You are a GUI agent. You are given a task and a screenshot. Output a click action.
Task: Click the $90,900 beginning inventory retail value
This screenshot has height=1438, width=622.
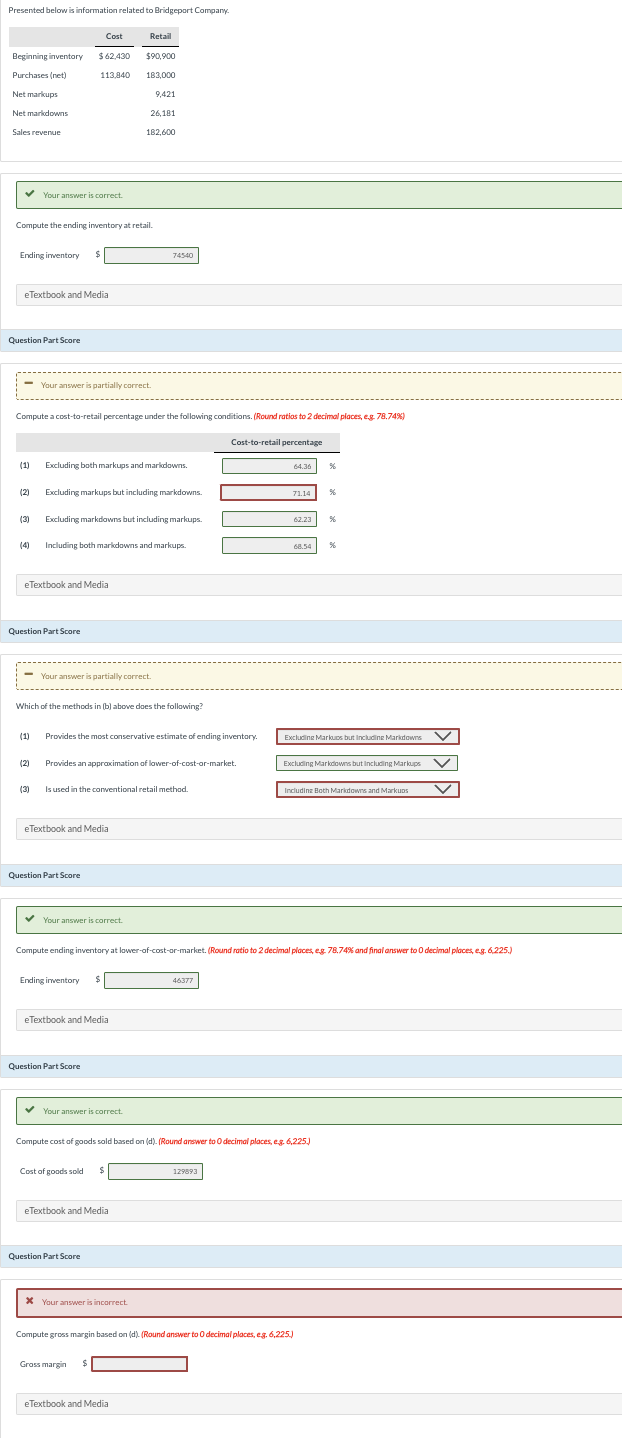(161, 56)
